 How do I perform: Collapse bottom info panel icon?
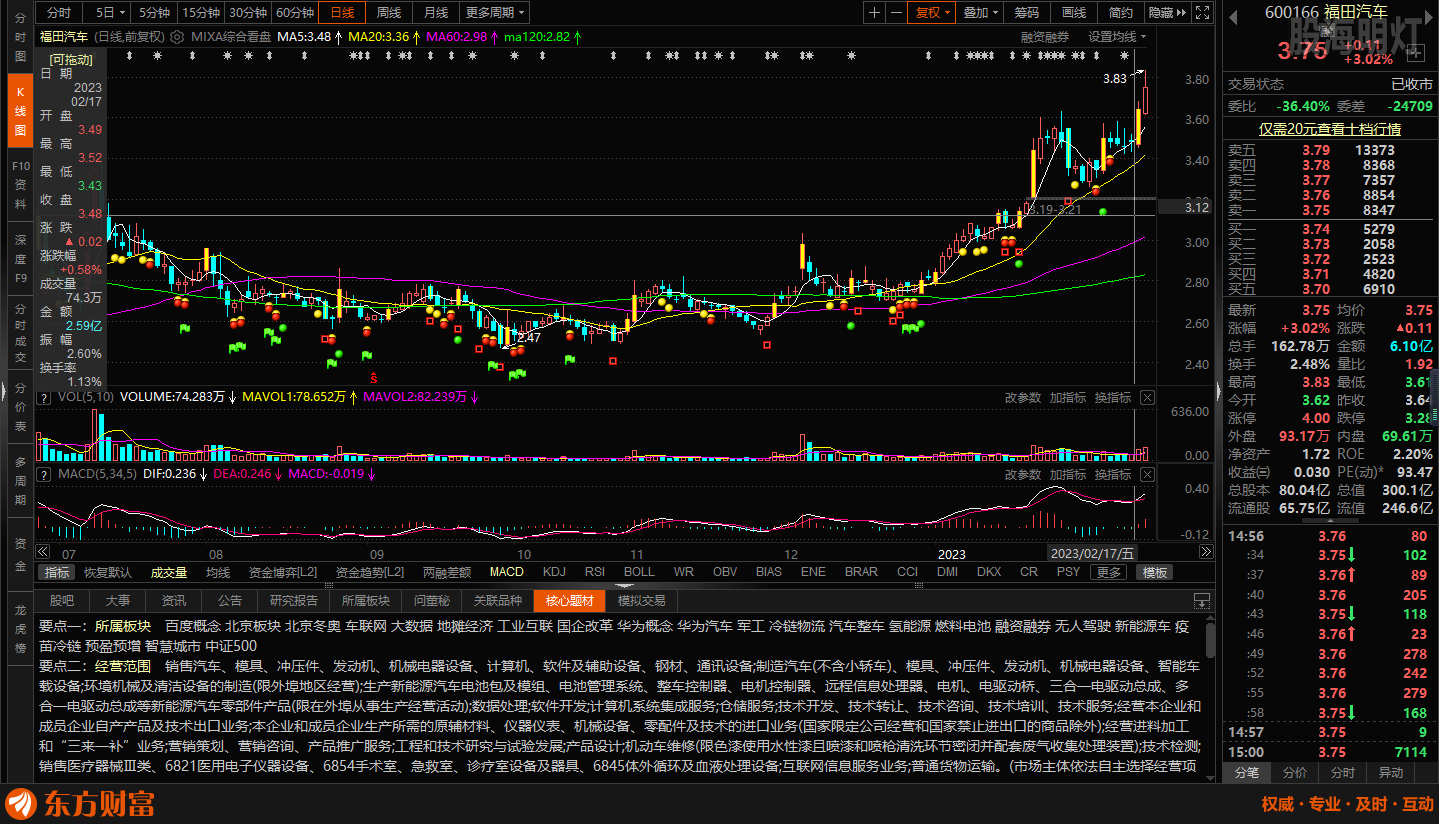[x=1202, y=601]
